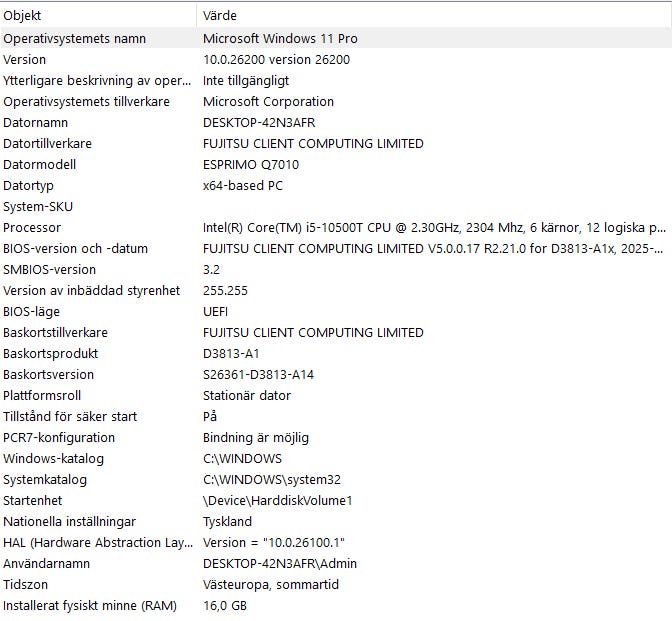Click the Startenhet row label
The image size is (672, 621).
click(33, 501)
